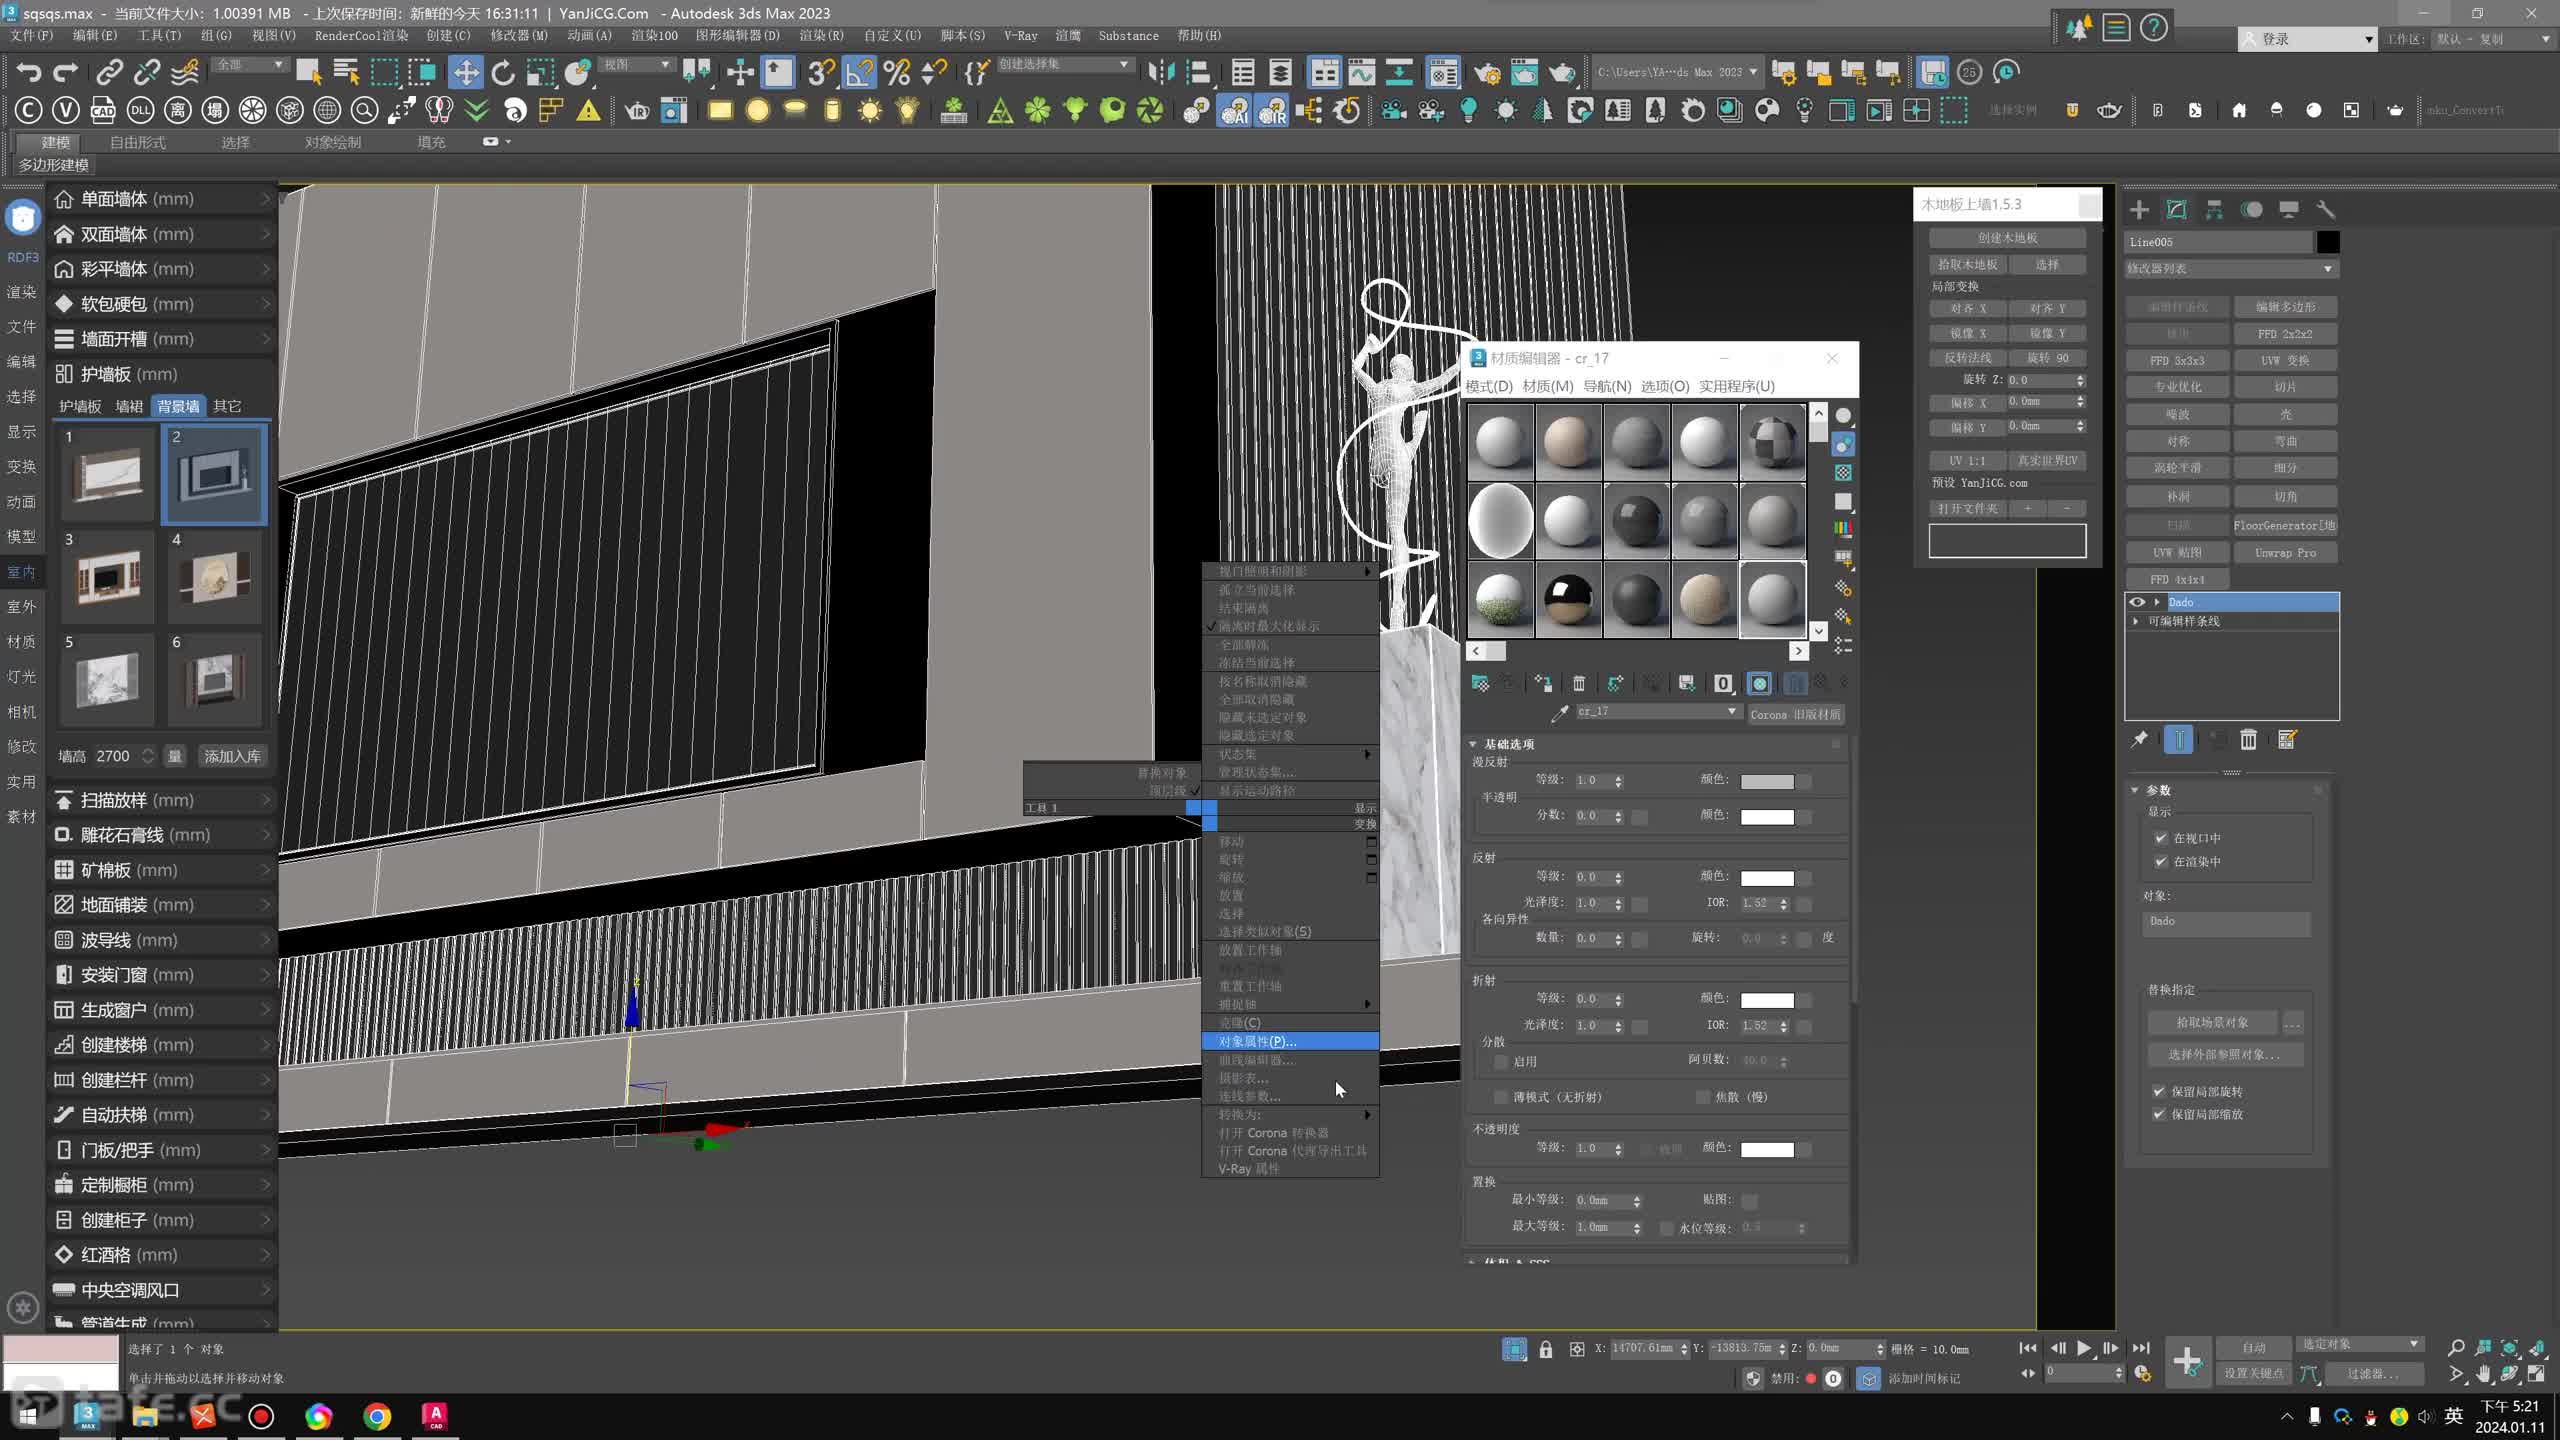Open the 修改器列表 dropdown

click(x=2231, y=269)
